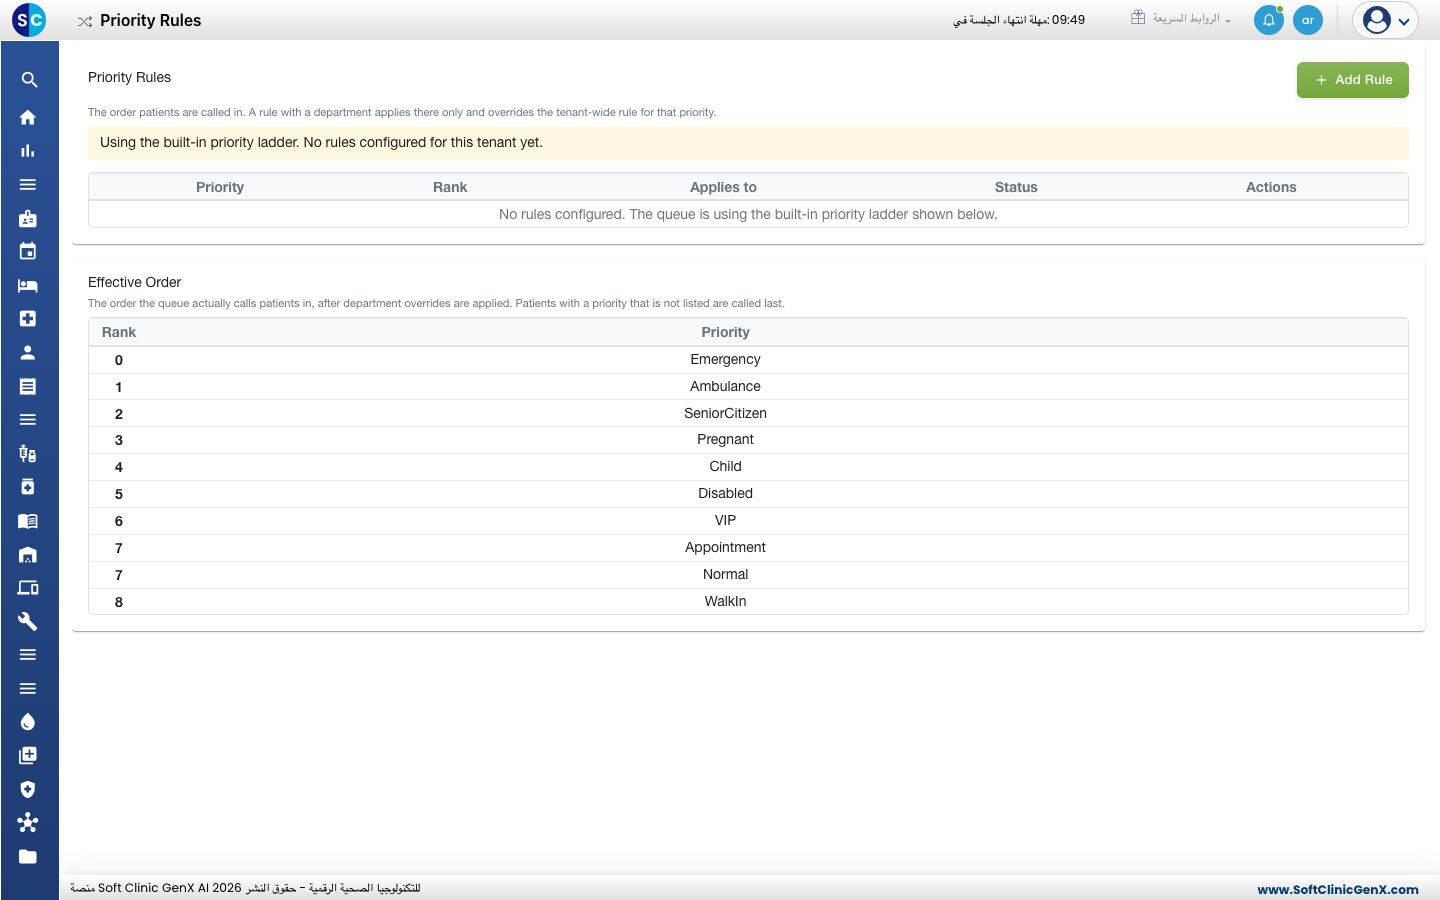Click the Add Rule button
The image size is (1440, 900).
1353,80
